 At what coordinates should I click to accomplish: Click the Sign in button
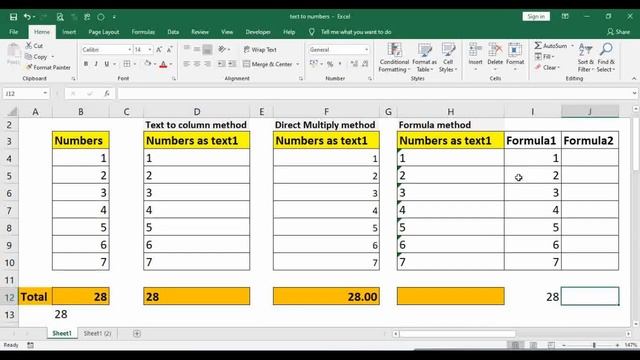click(x=536, y=16)
